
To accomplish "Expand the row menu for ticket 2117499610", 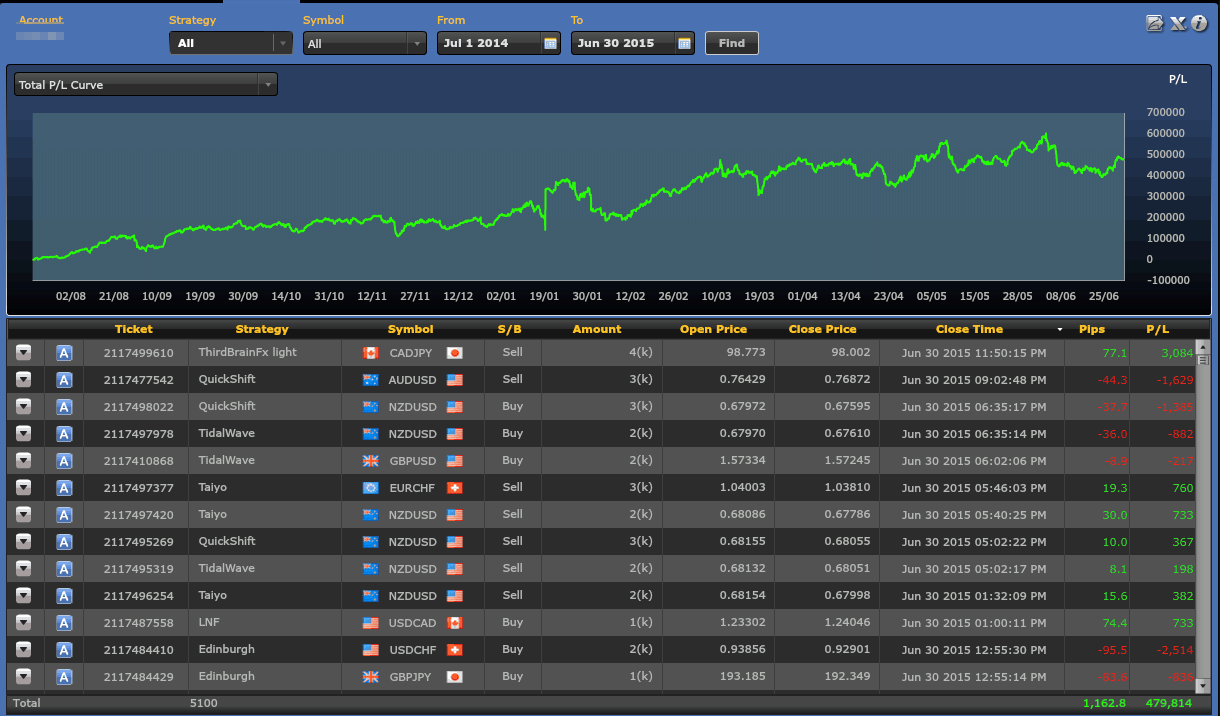I will tap(24, 352).
